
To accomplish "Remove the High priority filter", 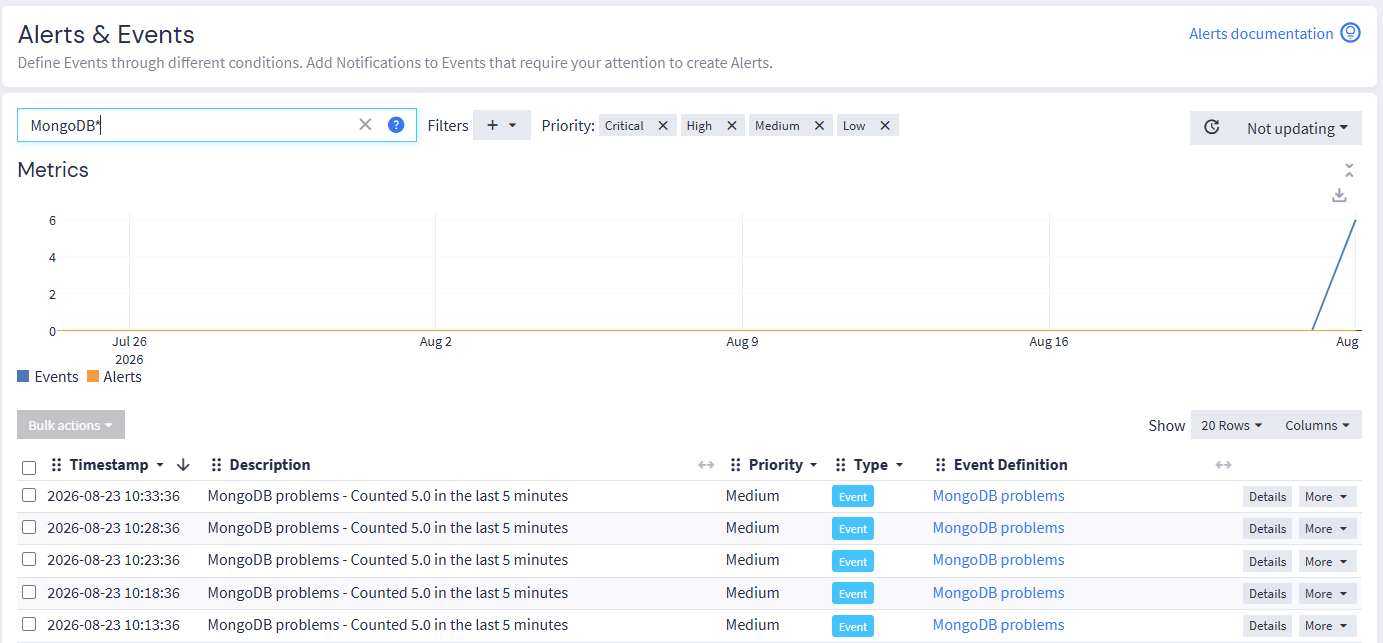I will (731, 126).
